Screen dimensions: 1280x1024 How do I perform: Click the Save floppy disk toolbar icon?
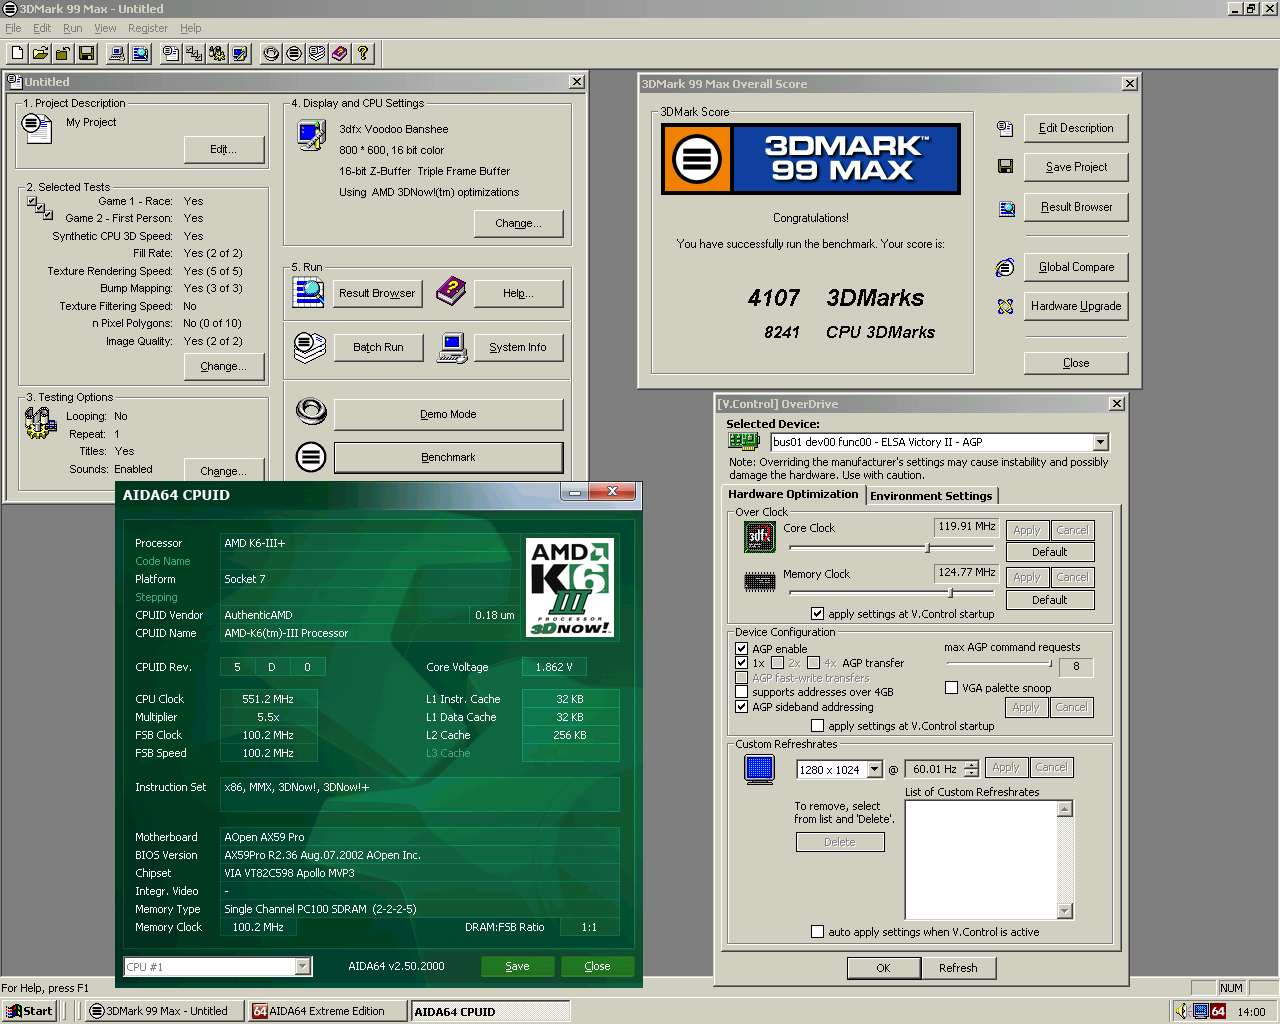pyautogui.click(x=87, y=53)
